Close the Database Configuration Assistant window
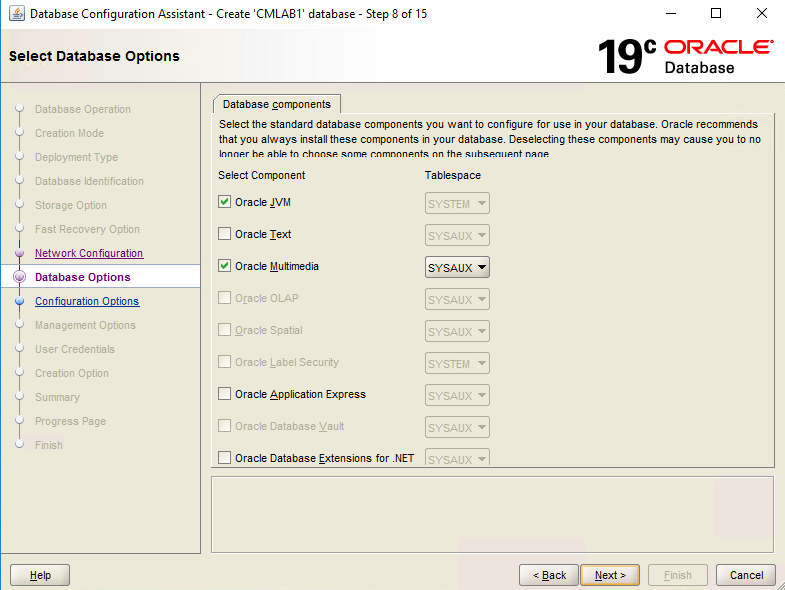The image size is (785, 590). (x=761, y=14)
